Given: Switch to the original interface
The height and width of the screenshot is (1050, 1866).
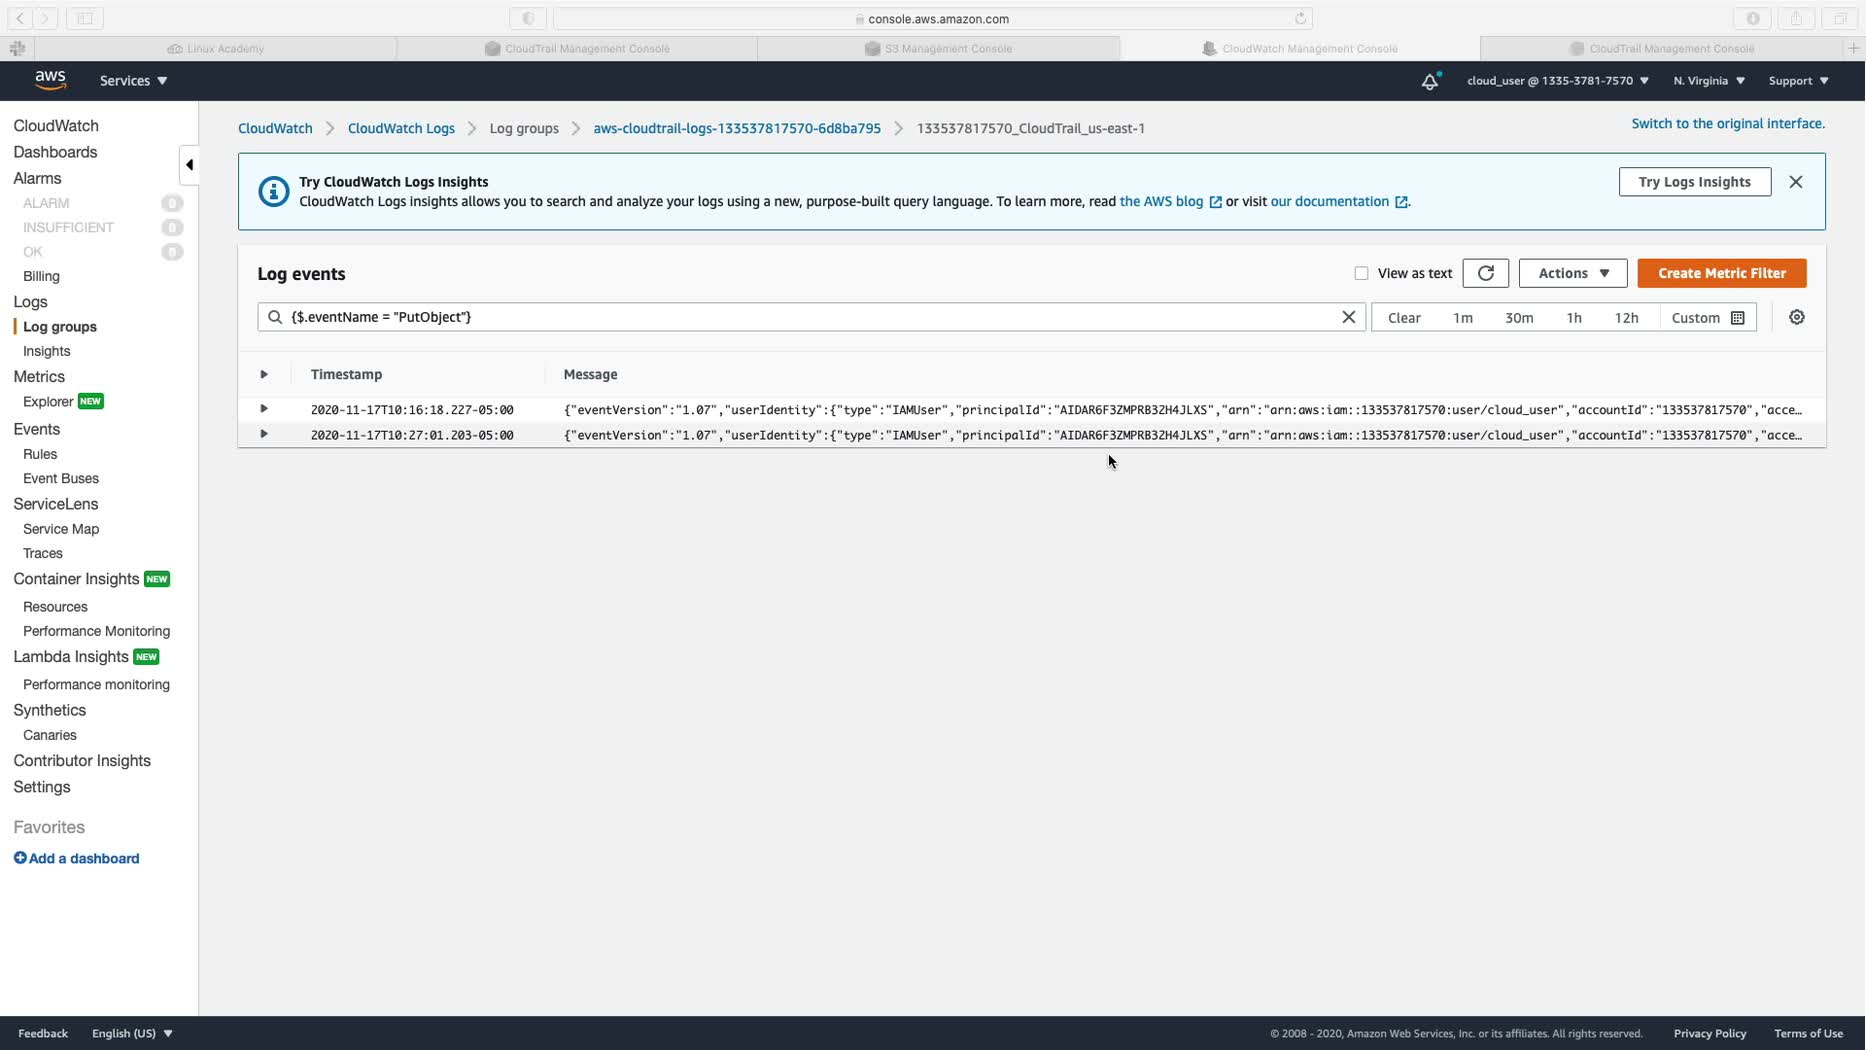Looking at the screenshot, I should point(1728,124).
